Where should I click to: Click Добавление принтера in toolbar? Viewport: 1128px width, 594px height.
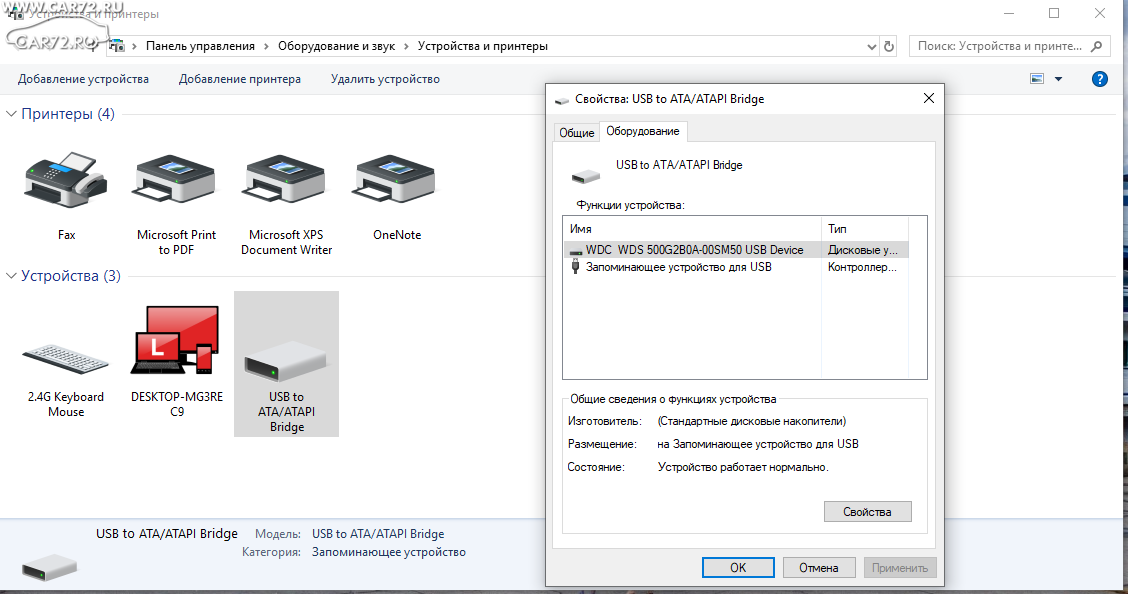pos(240,79)
